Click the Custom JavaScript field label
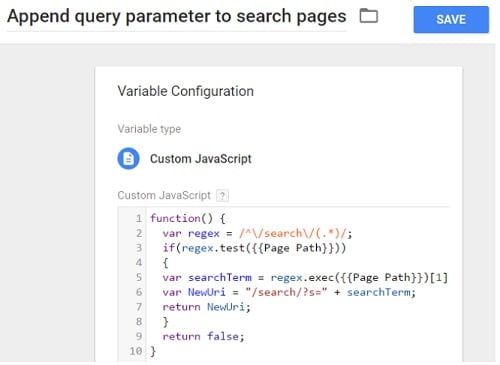Screen dimensions: 500x365 point(164,195)
